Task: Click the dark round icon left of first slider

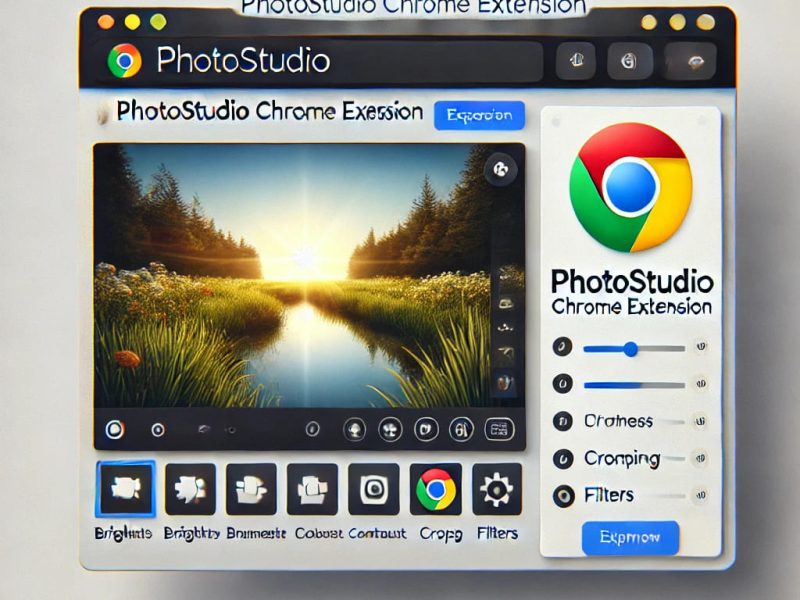Action: [562, 347]
